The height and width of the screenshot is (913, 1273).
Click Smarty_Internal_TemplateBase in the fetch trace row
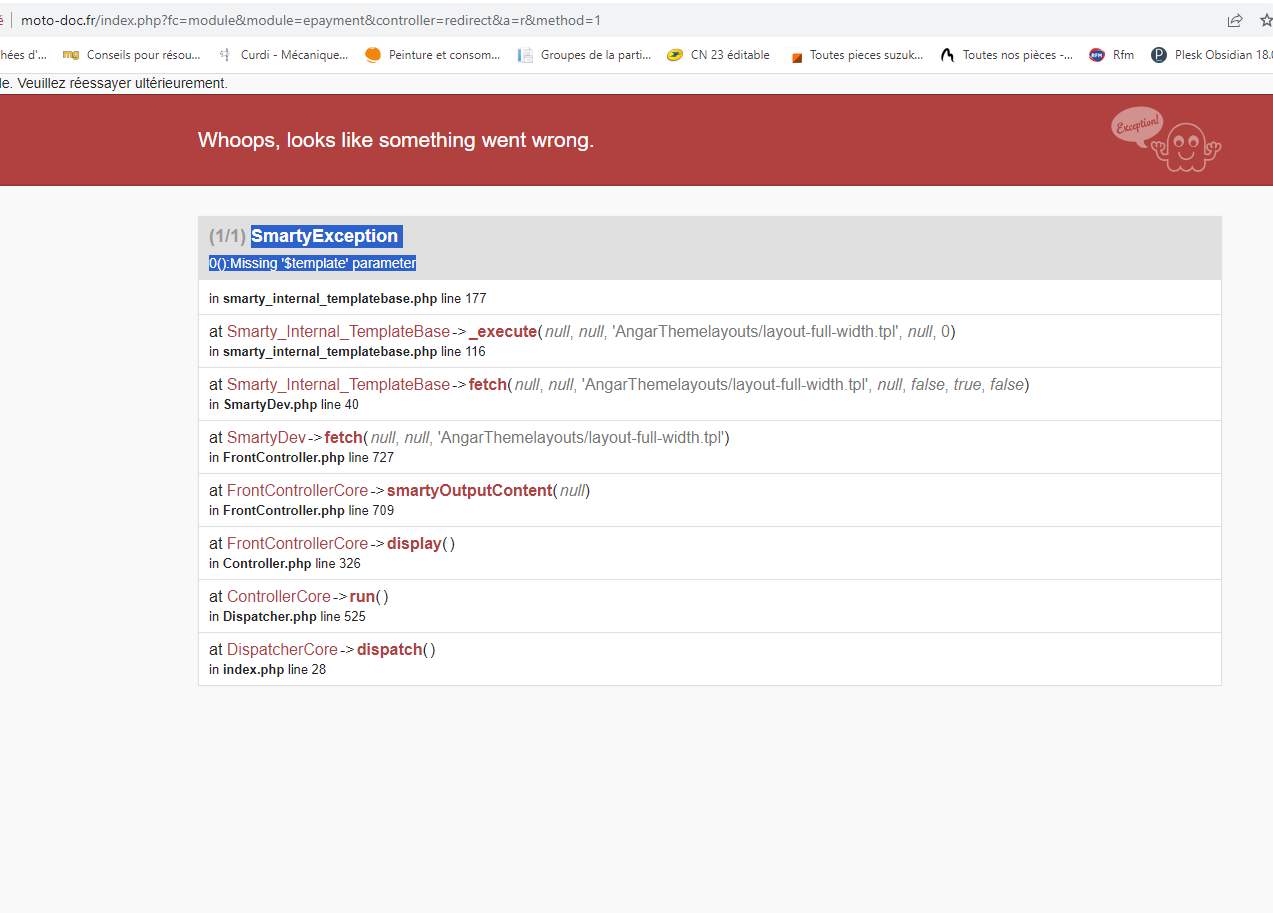pyautogui.click(x=338, y=384)
